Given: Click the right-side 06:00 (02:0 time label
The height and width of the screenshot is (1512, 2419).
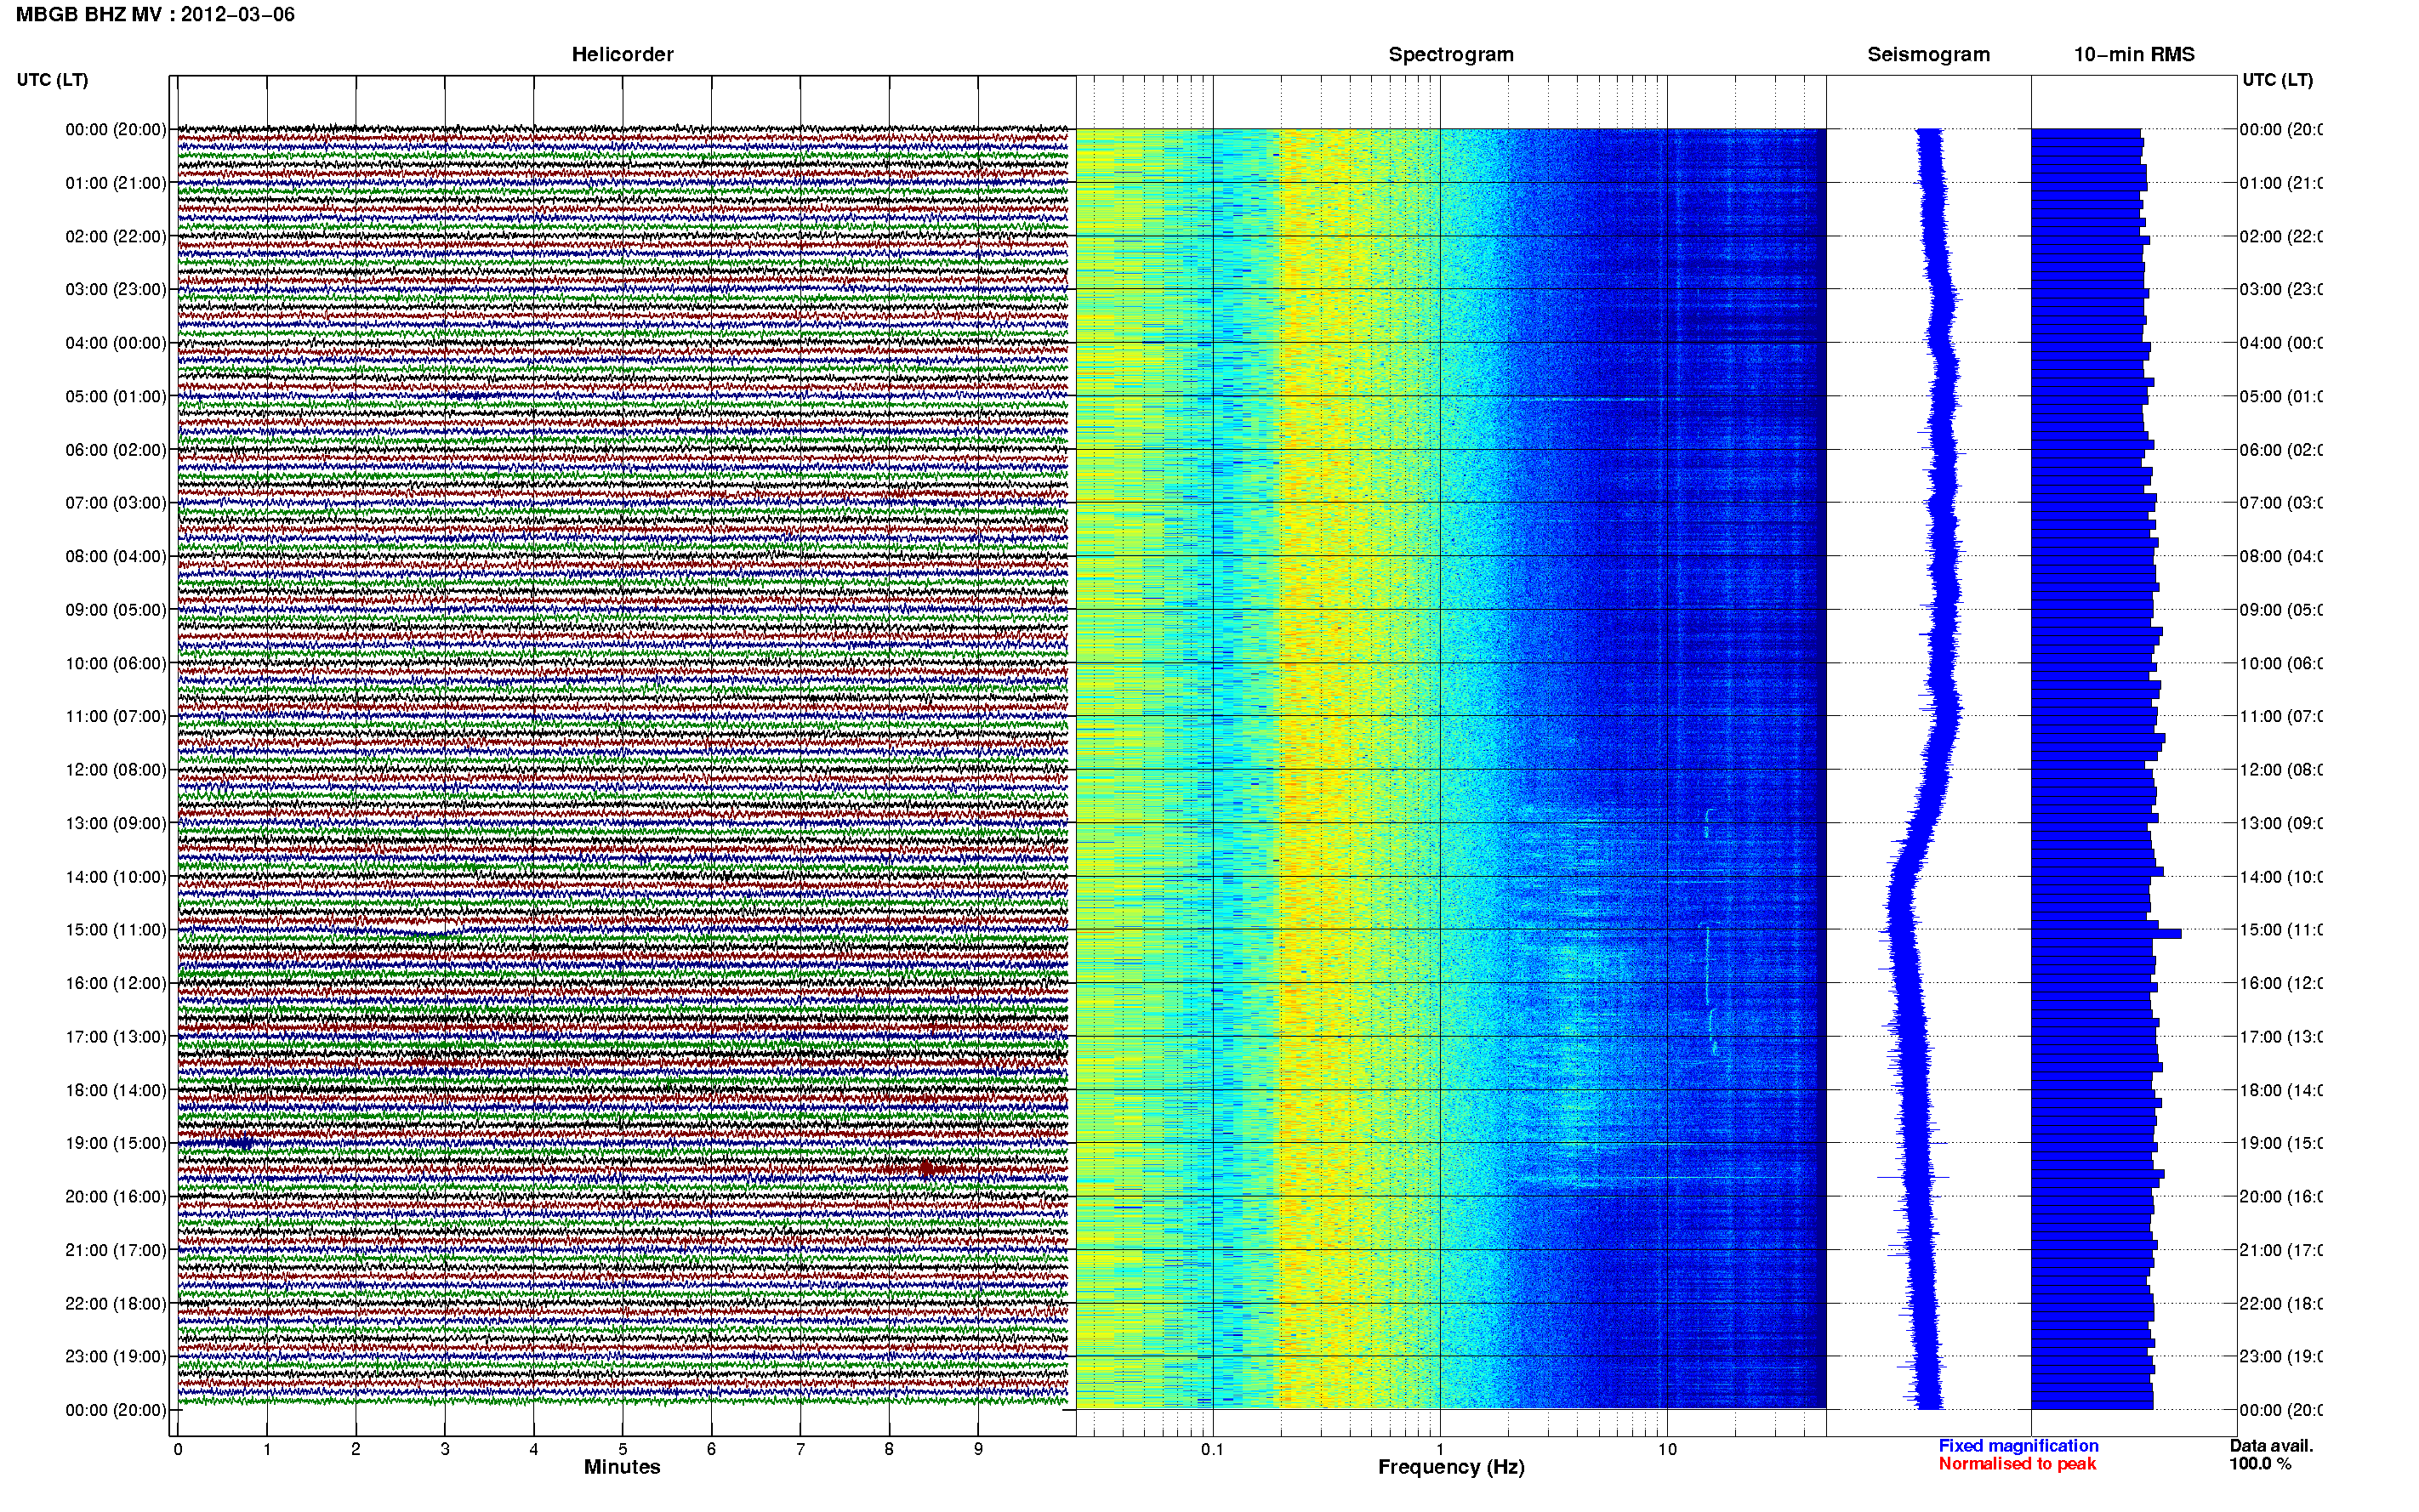Looking at the screenshot, I should tap(2280, 450).
